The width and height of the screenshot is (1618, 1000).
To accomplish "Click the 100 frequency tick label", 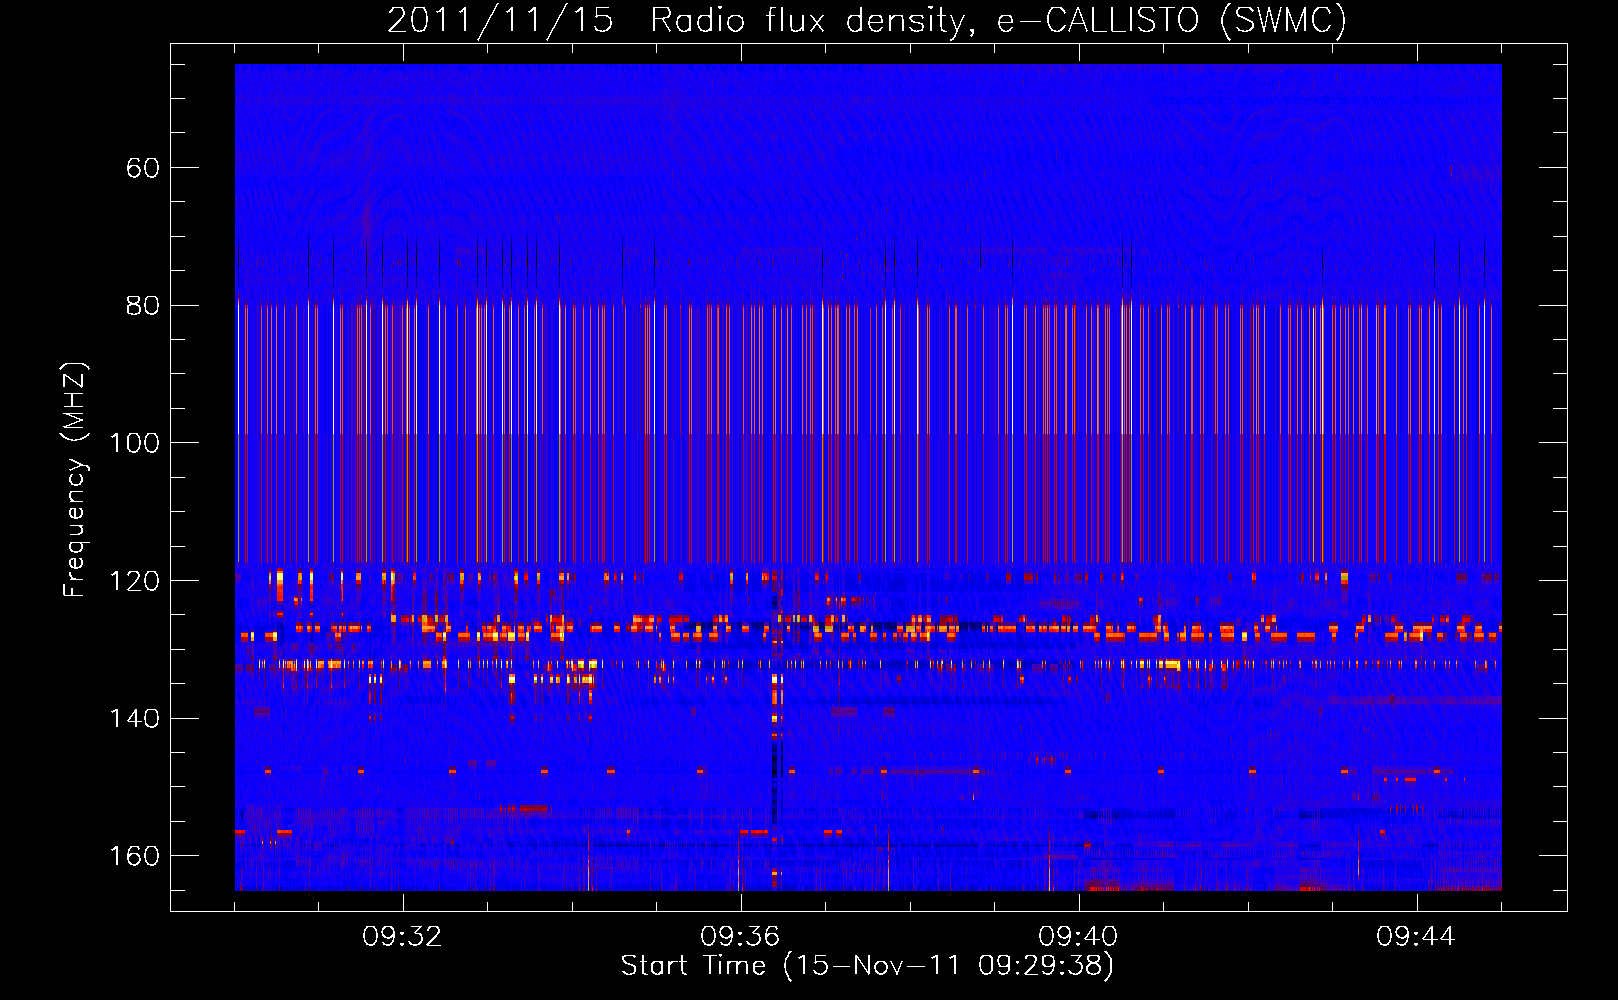I will 134,443.
